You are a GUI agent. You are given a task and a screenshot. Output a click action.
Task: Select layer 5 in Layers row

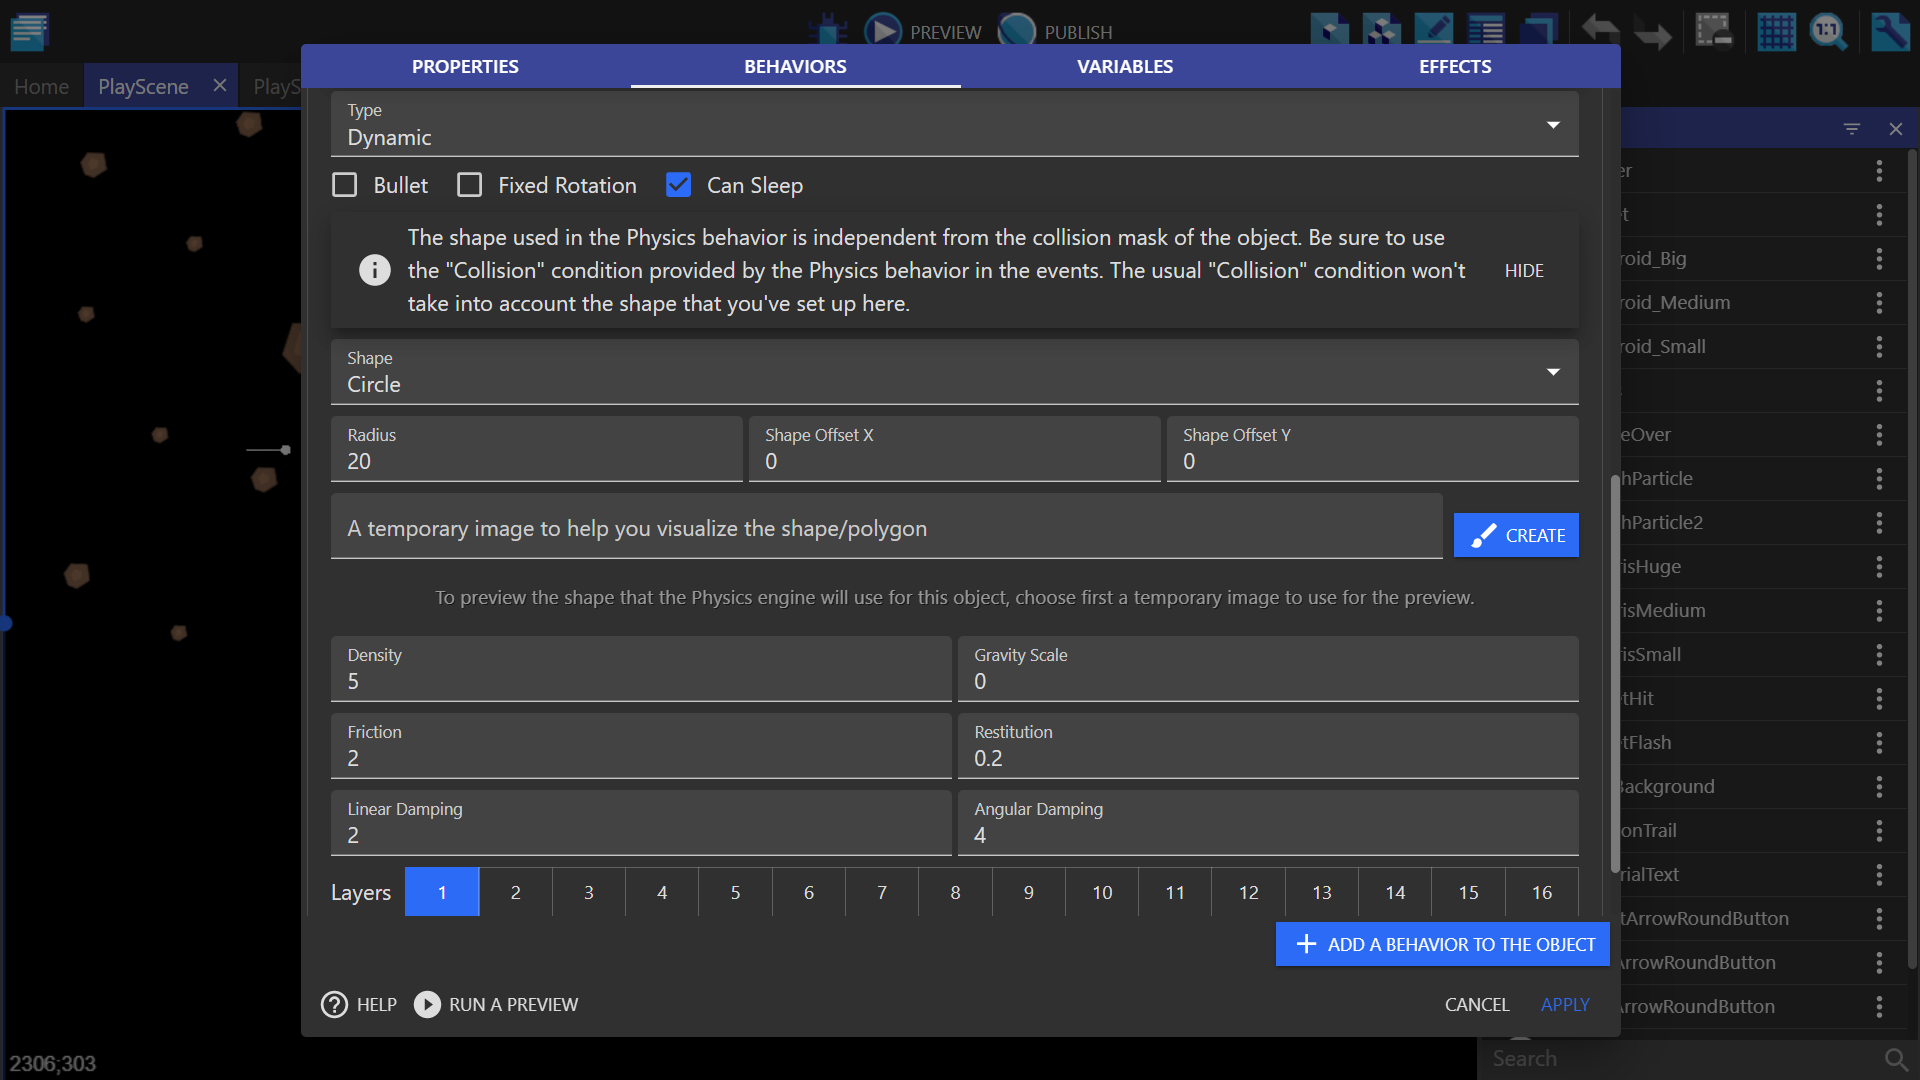tap(735, 892)
